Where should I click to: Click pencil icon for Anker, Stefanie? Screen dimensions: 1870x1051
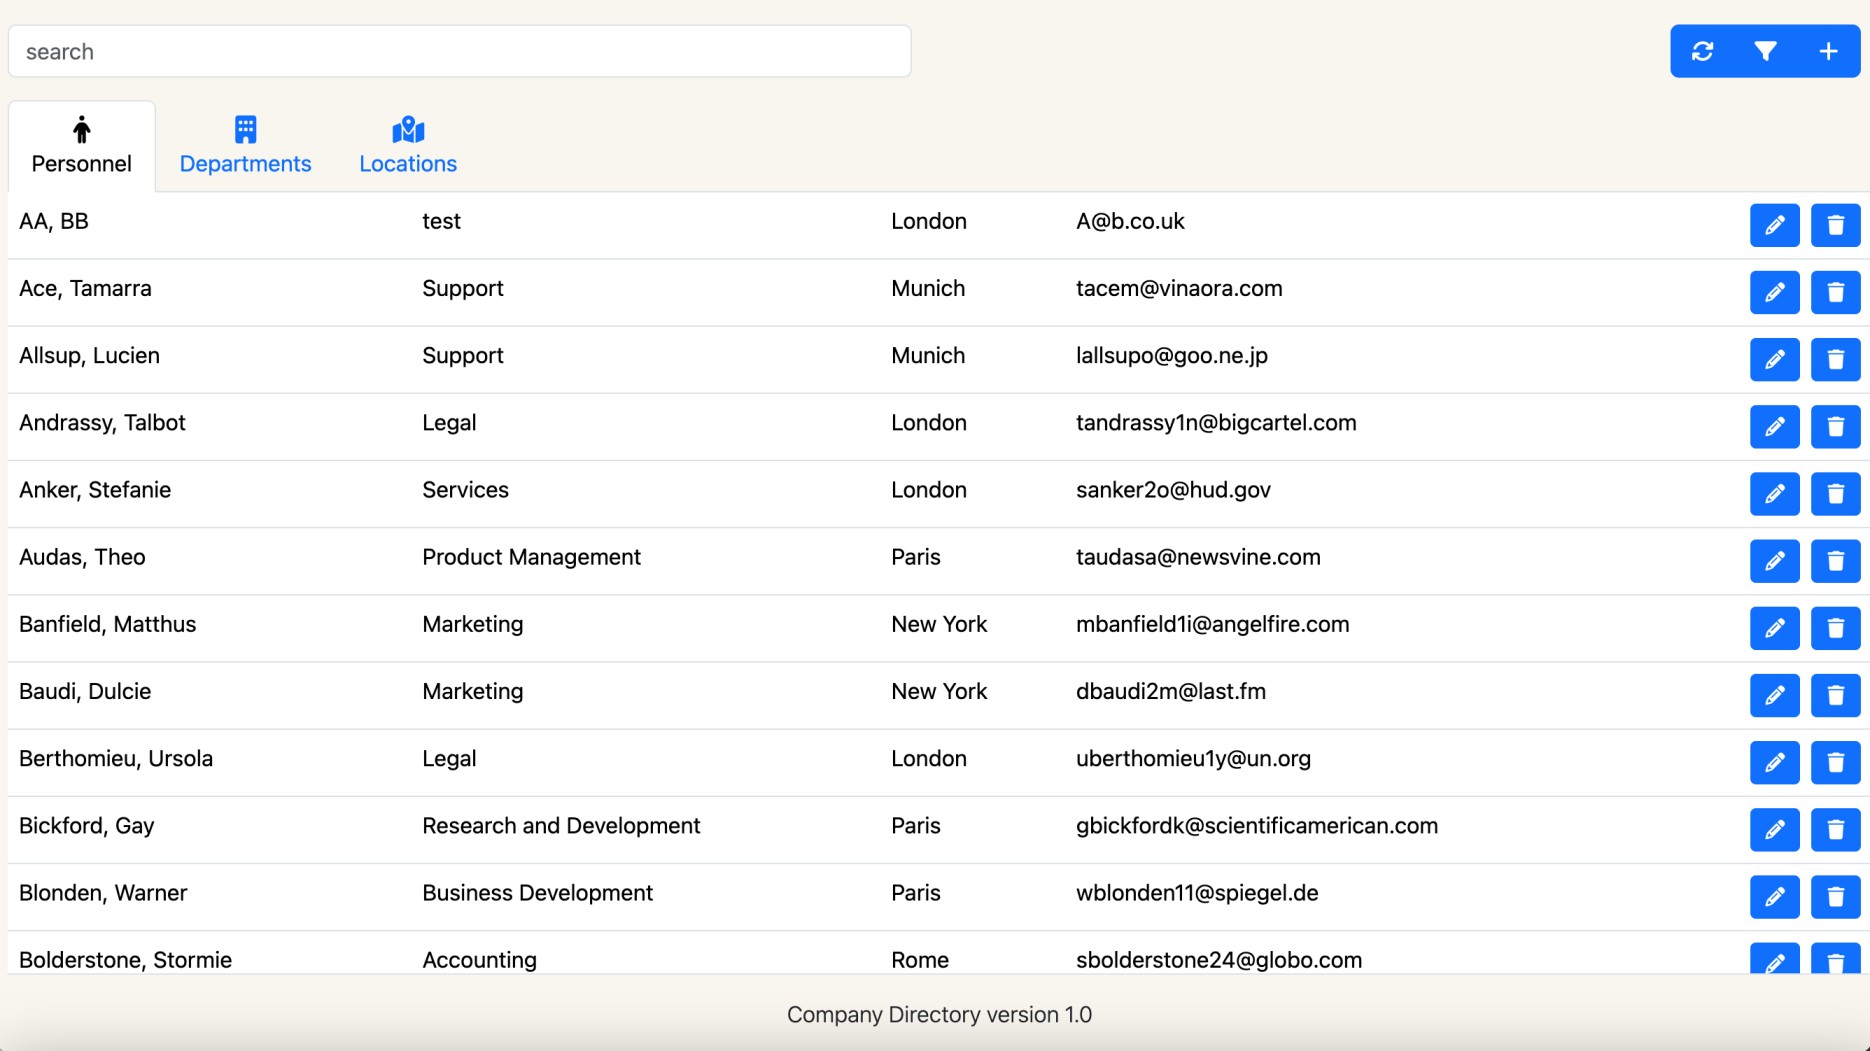click(x=1774, y=494)
